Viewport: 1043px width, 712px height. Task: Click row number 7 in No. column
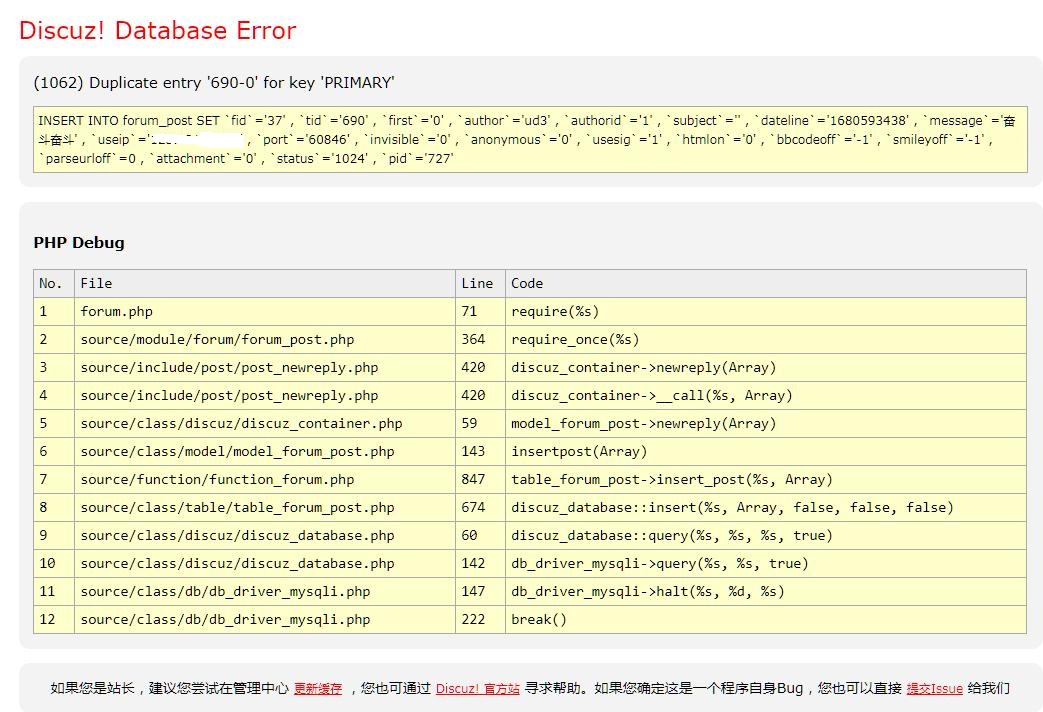[54, 479]
